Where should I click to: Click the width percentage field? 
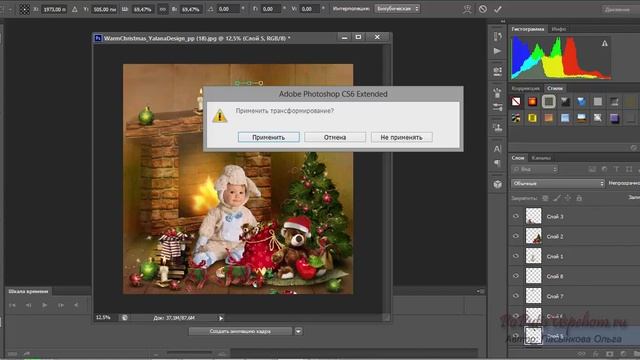(142, 9)
